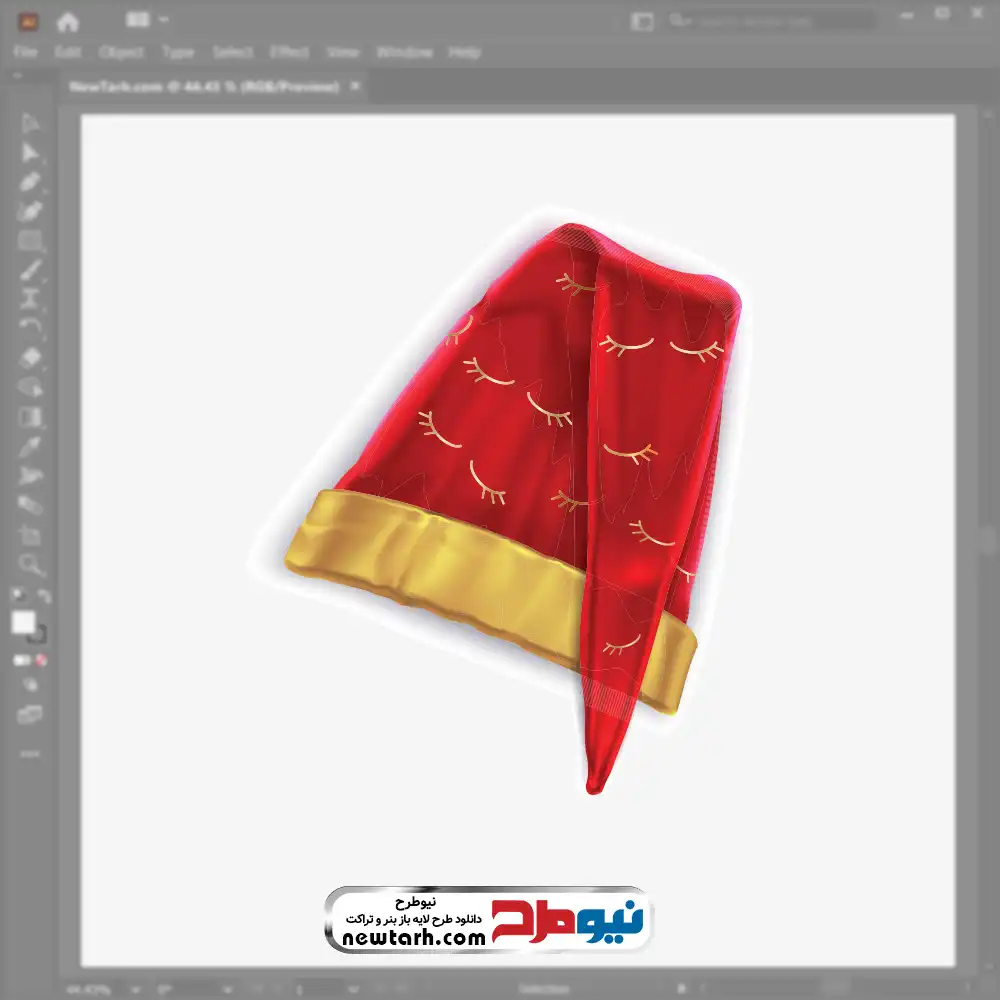Choose the Rectangle tool
This screenshot has height=1000, width=1000.
pyautogui.click(x=30, y=241)
